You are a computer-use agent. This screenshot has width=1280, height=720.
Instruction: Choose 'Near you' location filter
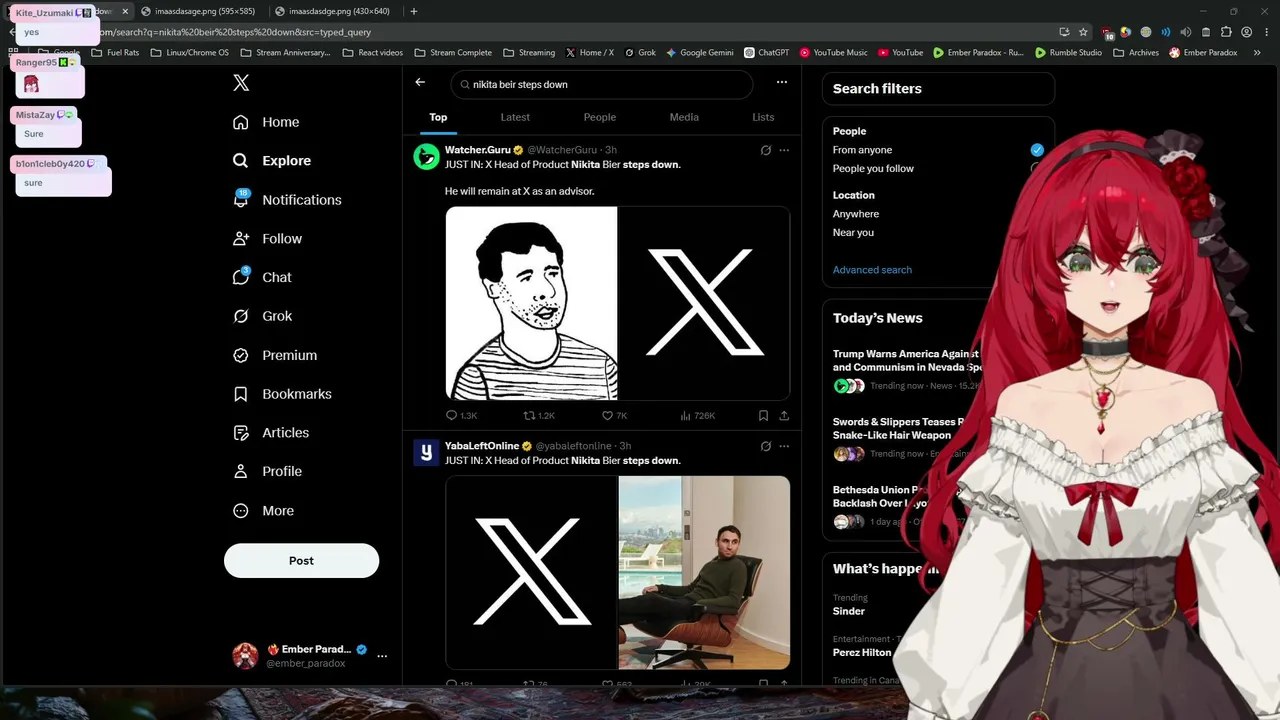tap(853, 233)
